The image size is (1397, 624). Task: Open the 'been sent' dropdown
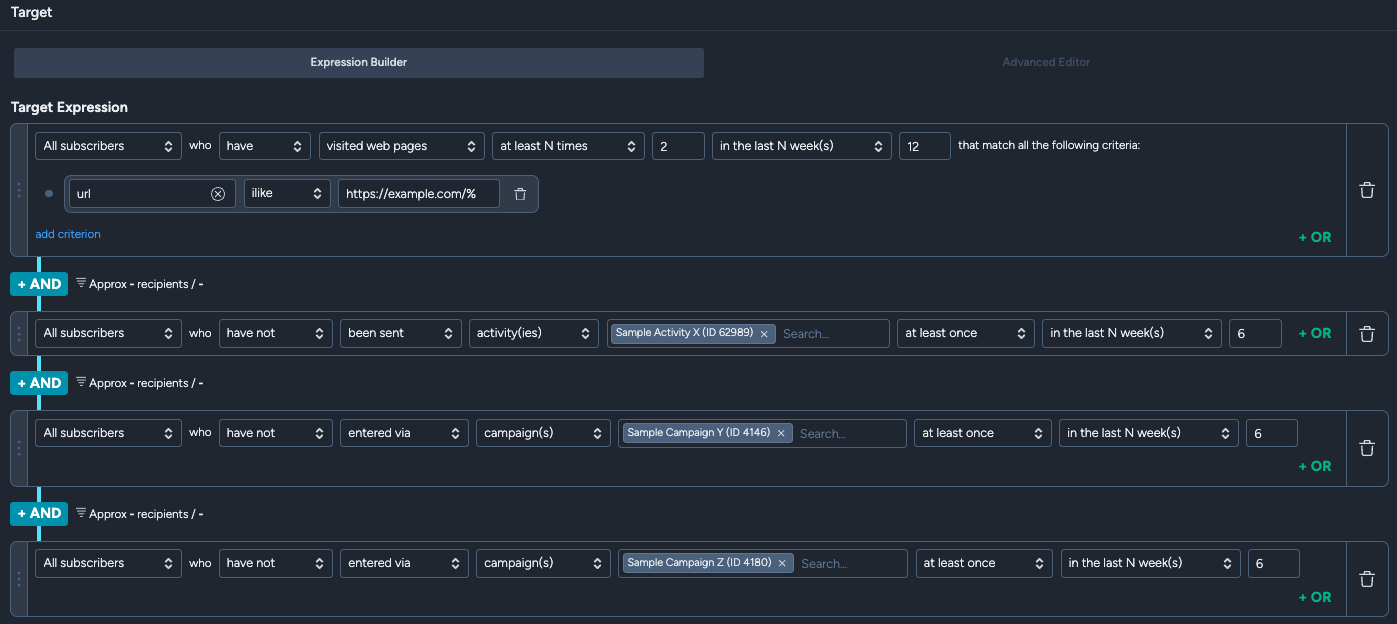(x=401, y=333)
